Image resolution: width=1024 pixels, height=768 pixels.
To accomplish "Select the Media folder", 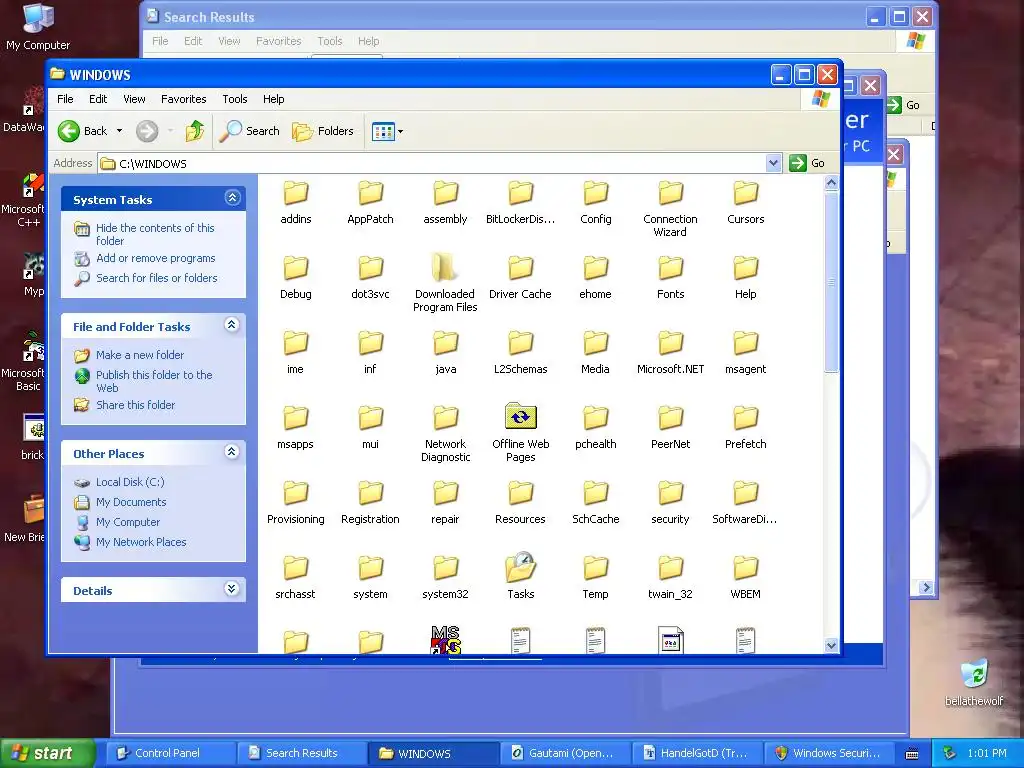I will tap(596, 353).
